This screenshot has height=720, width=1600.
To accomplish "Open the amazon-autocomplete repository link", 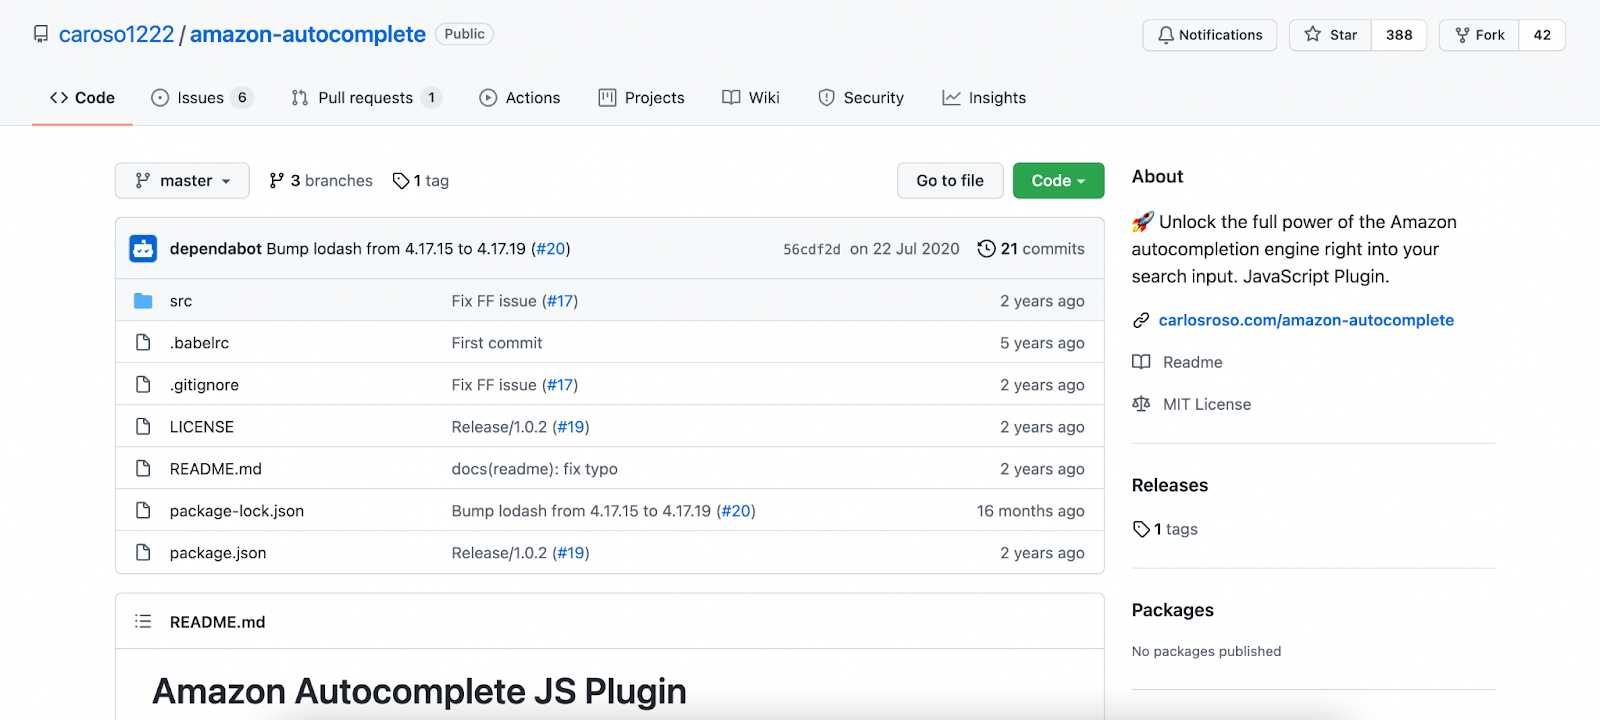I will [x=308, y=34].
